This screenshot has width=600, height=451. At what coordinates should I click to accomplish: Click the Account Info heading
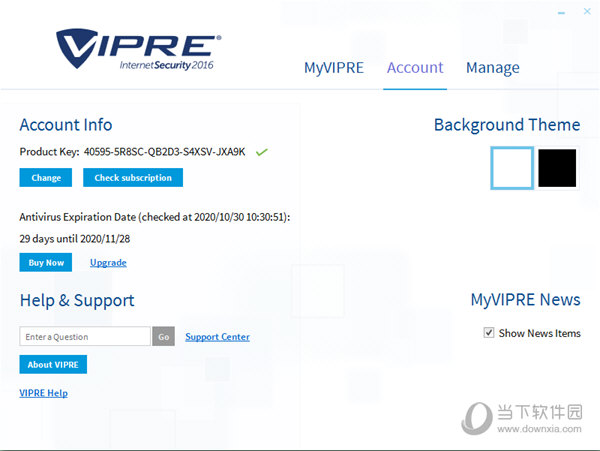click(x=66, y=125)
